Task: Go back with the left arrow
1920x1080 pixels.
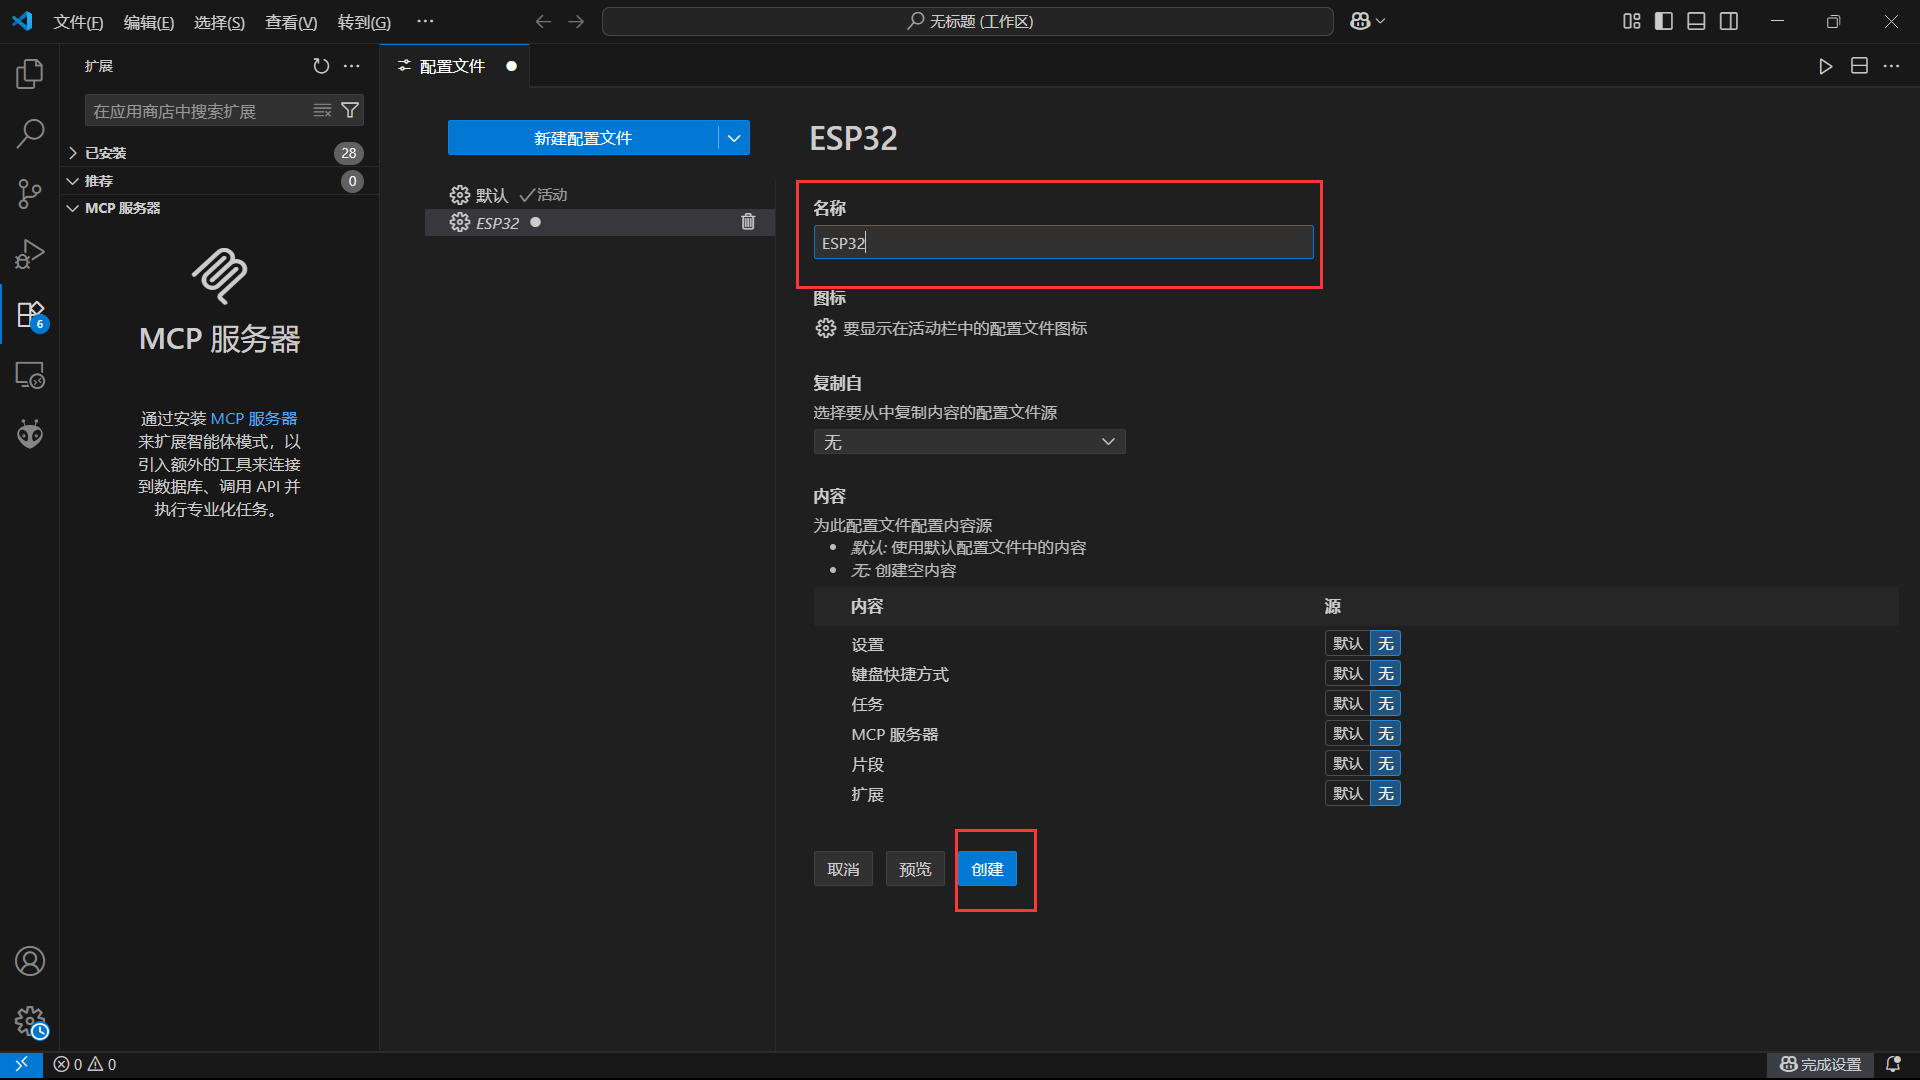Action: (543, 21)
